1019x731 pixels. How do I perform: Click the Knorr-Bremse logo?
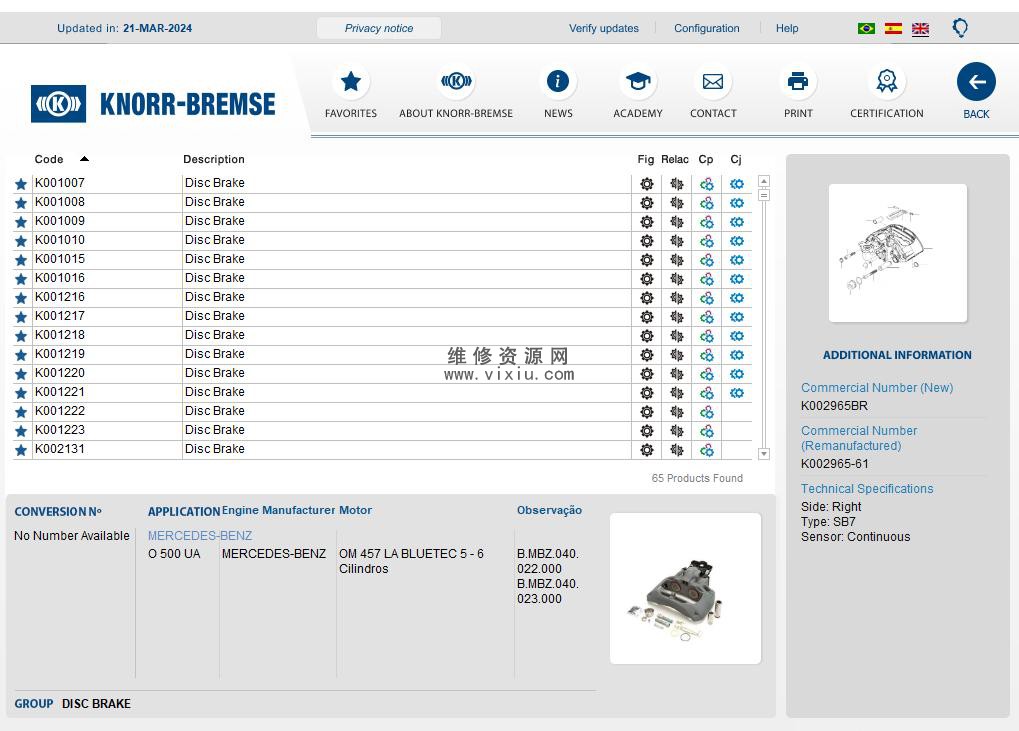(x=153, y=104)
